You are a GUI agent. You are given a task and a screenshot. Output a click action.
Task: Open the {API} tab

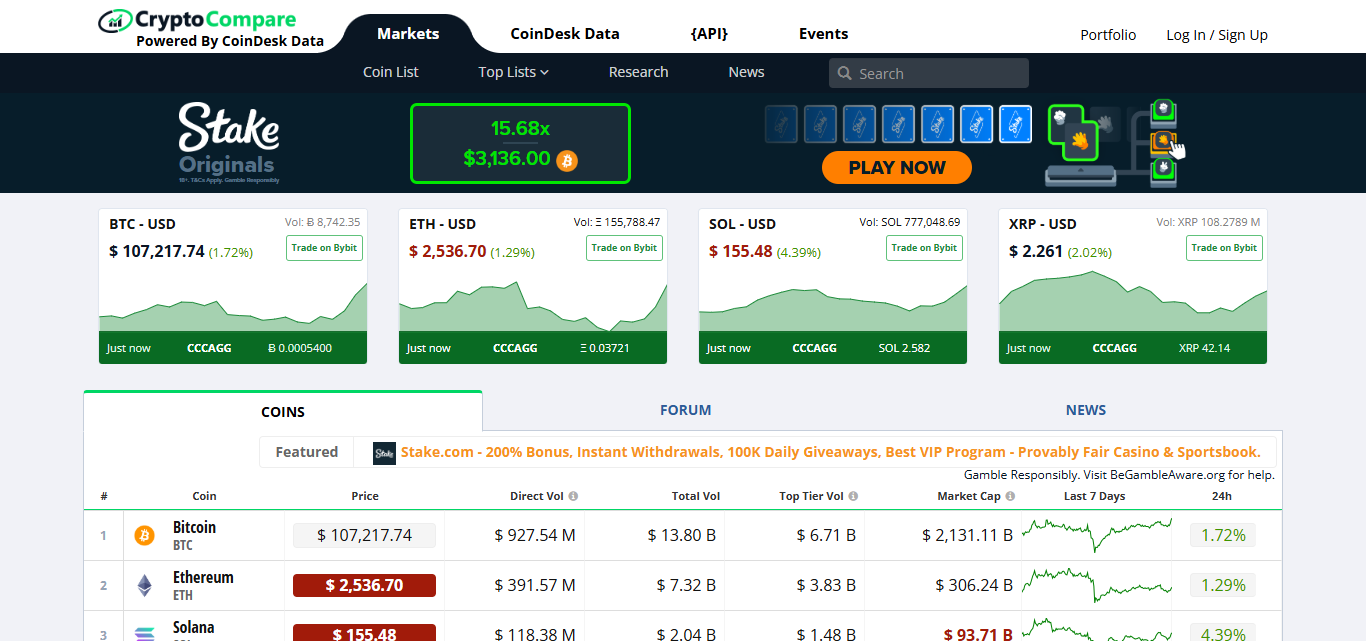pos(709,34)
